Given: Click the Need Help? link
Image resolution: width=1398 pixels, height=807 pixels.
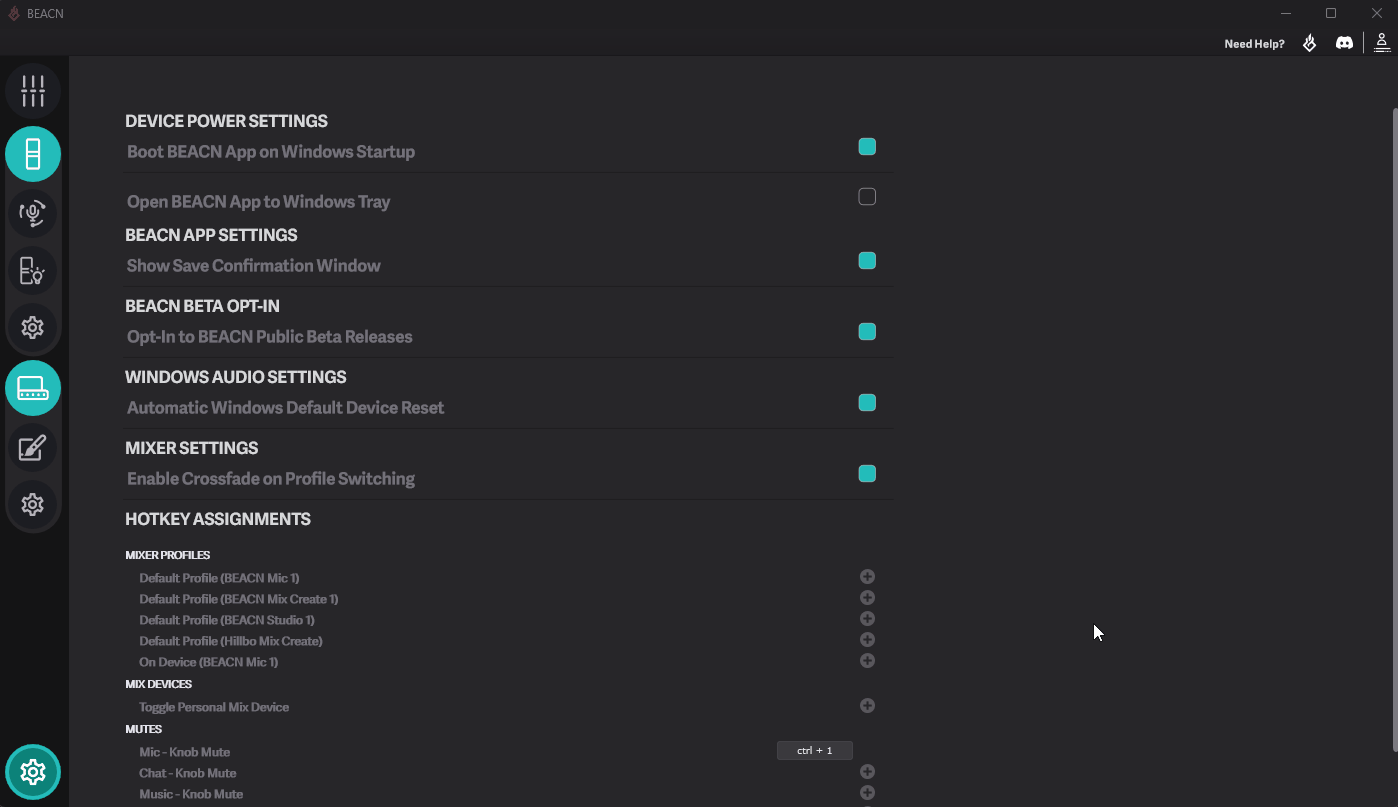Looking at the screenshot, I should 1254,44.
